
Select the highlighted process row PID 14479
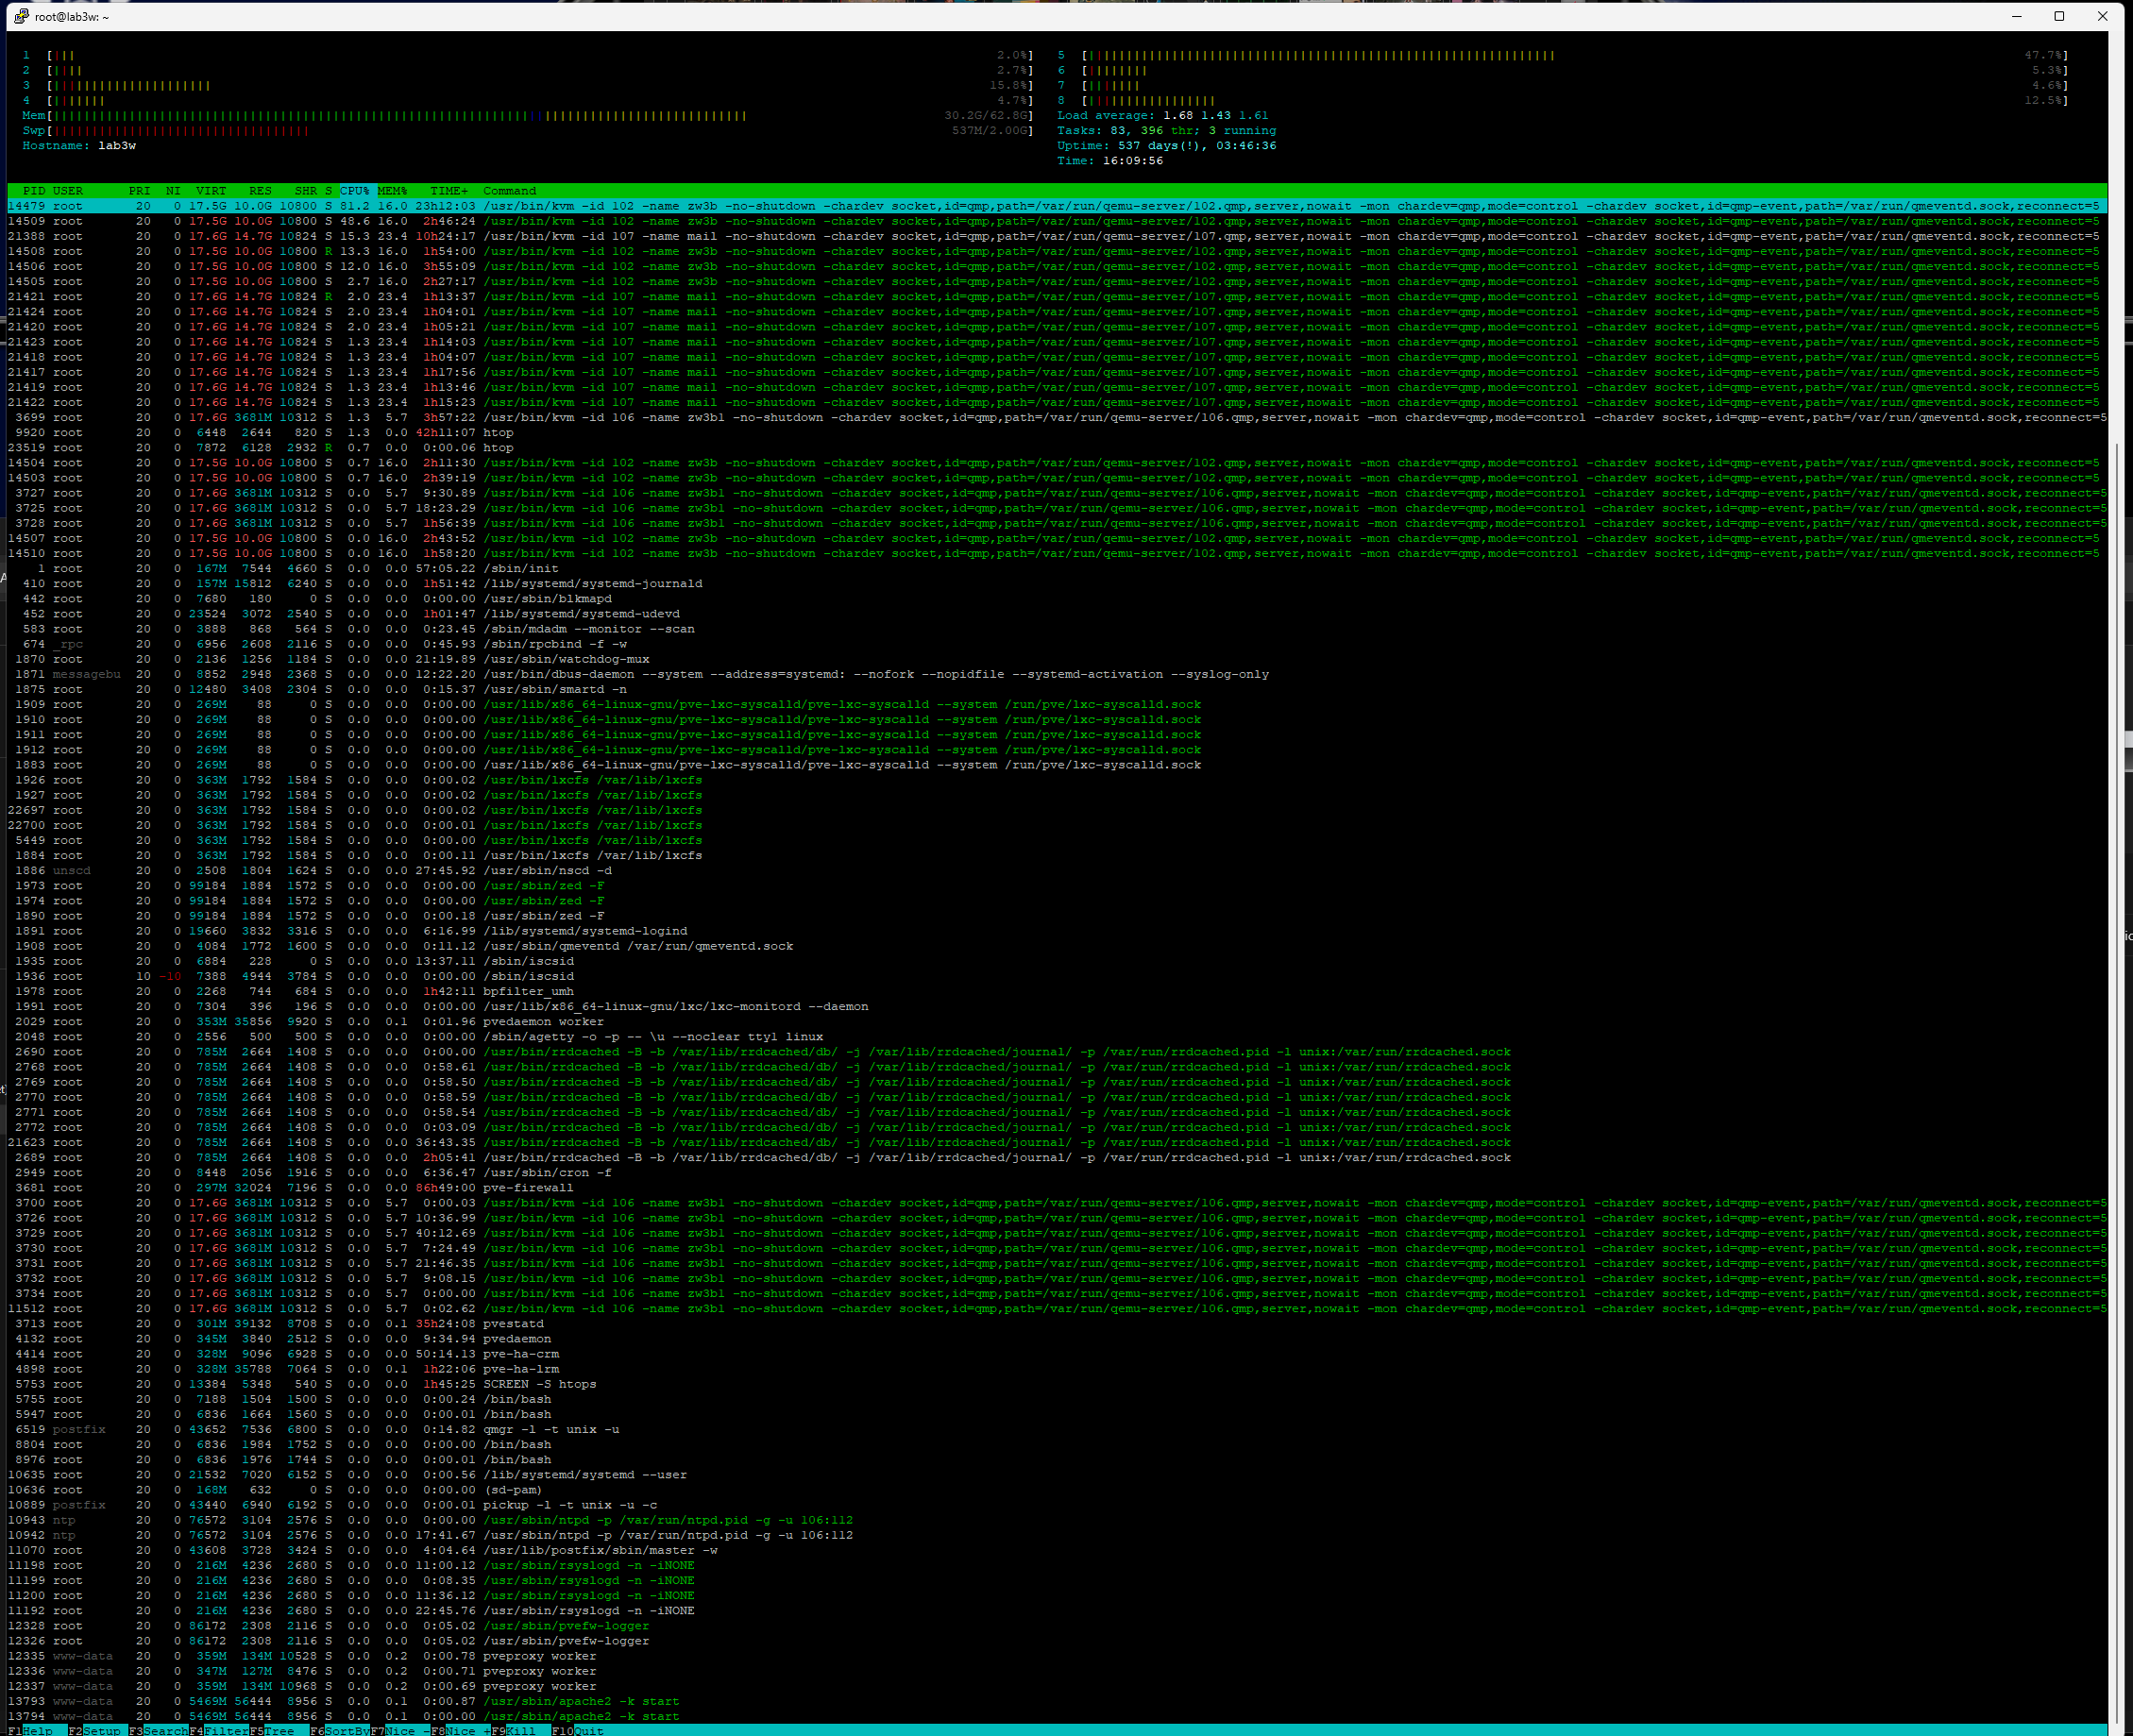(x=1057, y=206)
